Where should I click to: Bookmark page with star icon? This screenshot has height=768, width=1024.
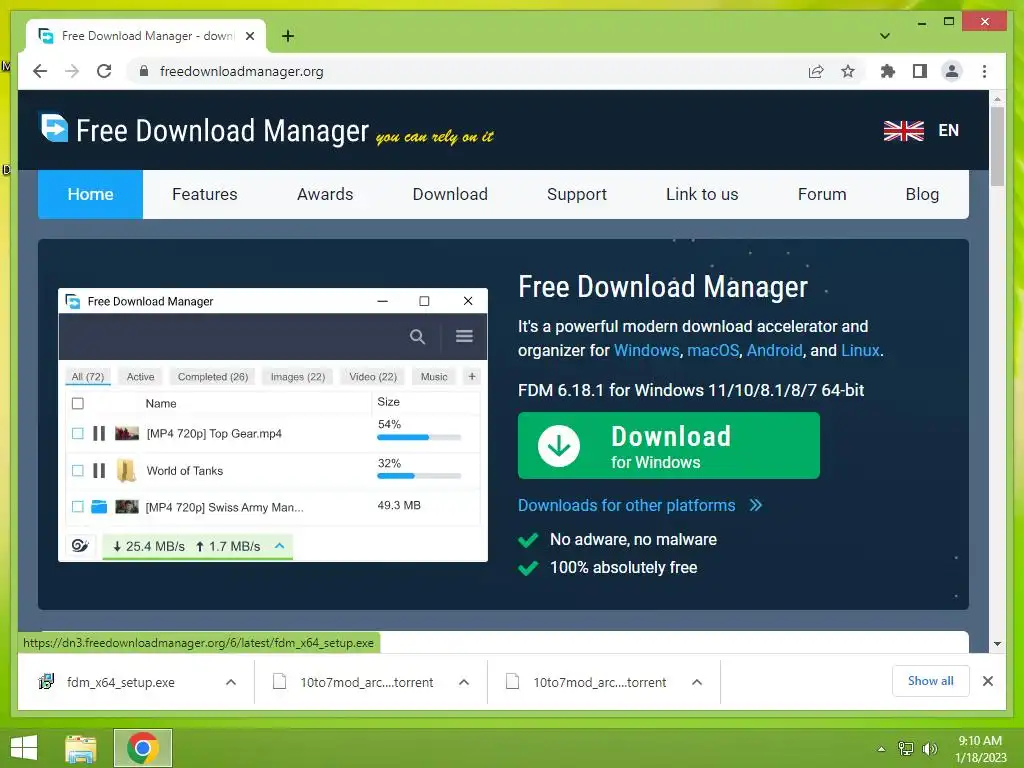(848, 71)
